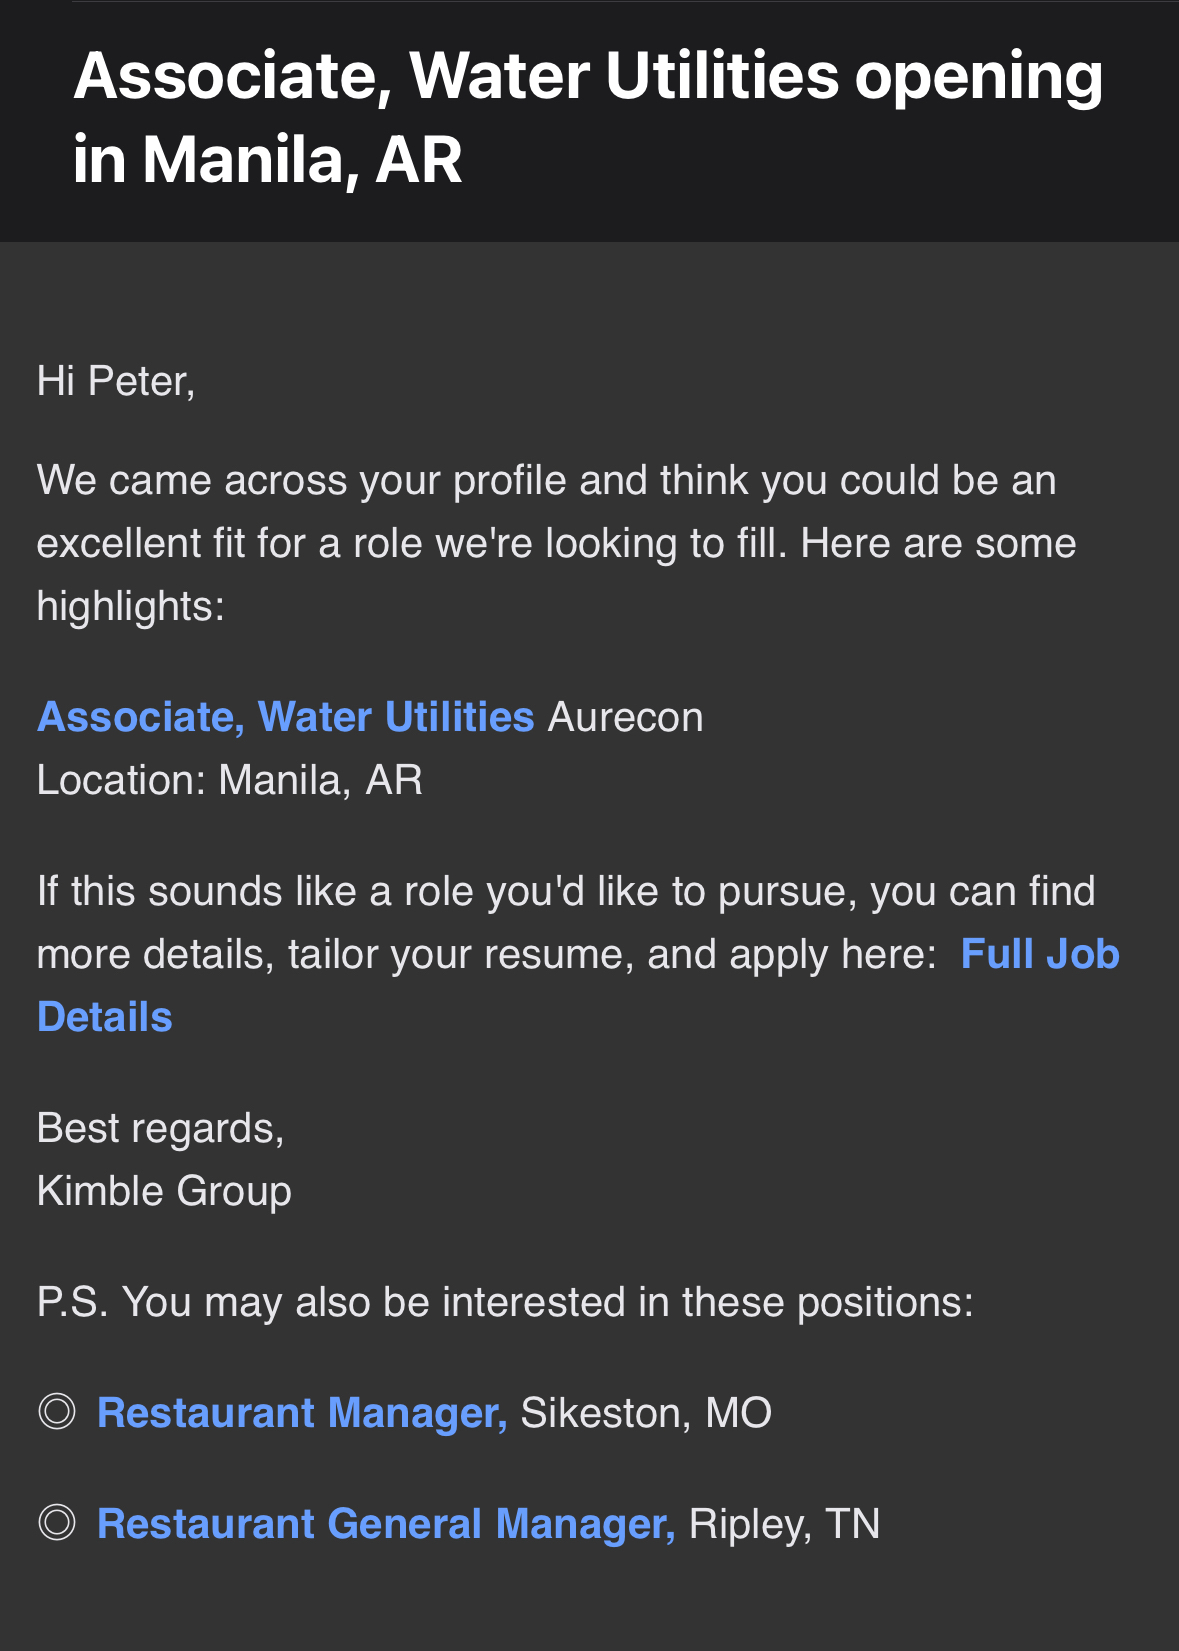Open the blue Associate, Water Utilities job link
Image resolution: width=1179 pixels, height=1651 pixels.
tap(286, 717)
